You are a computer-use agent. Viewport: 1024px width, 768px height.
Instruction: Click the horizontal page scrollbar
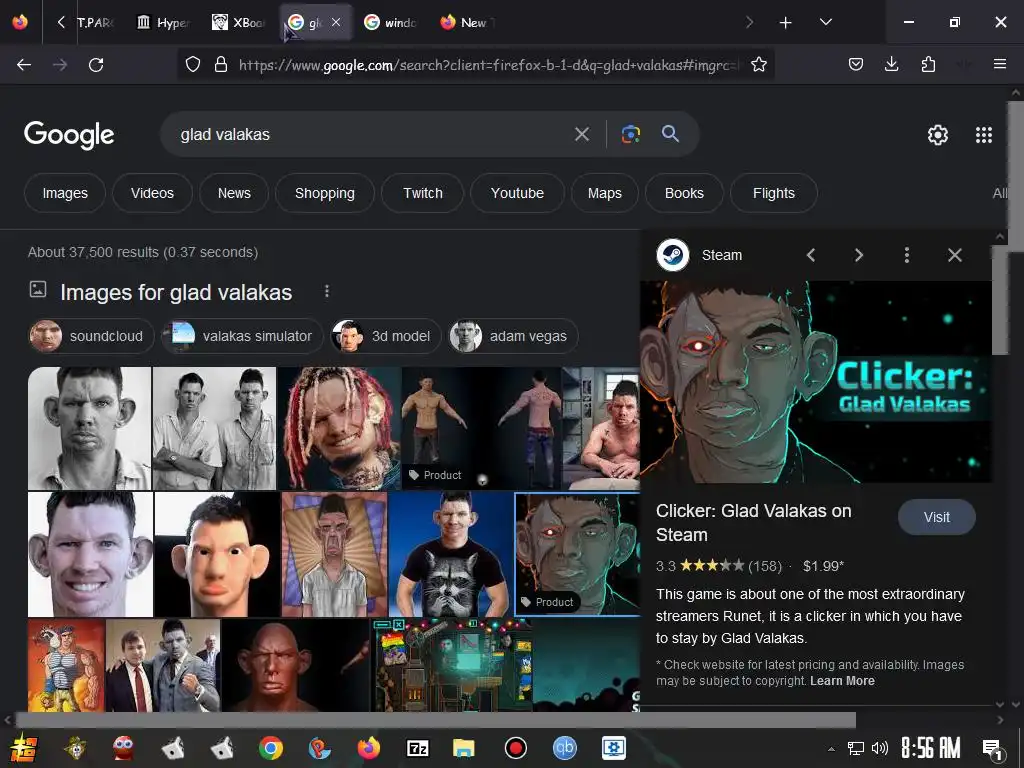435,720
